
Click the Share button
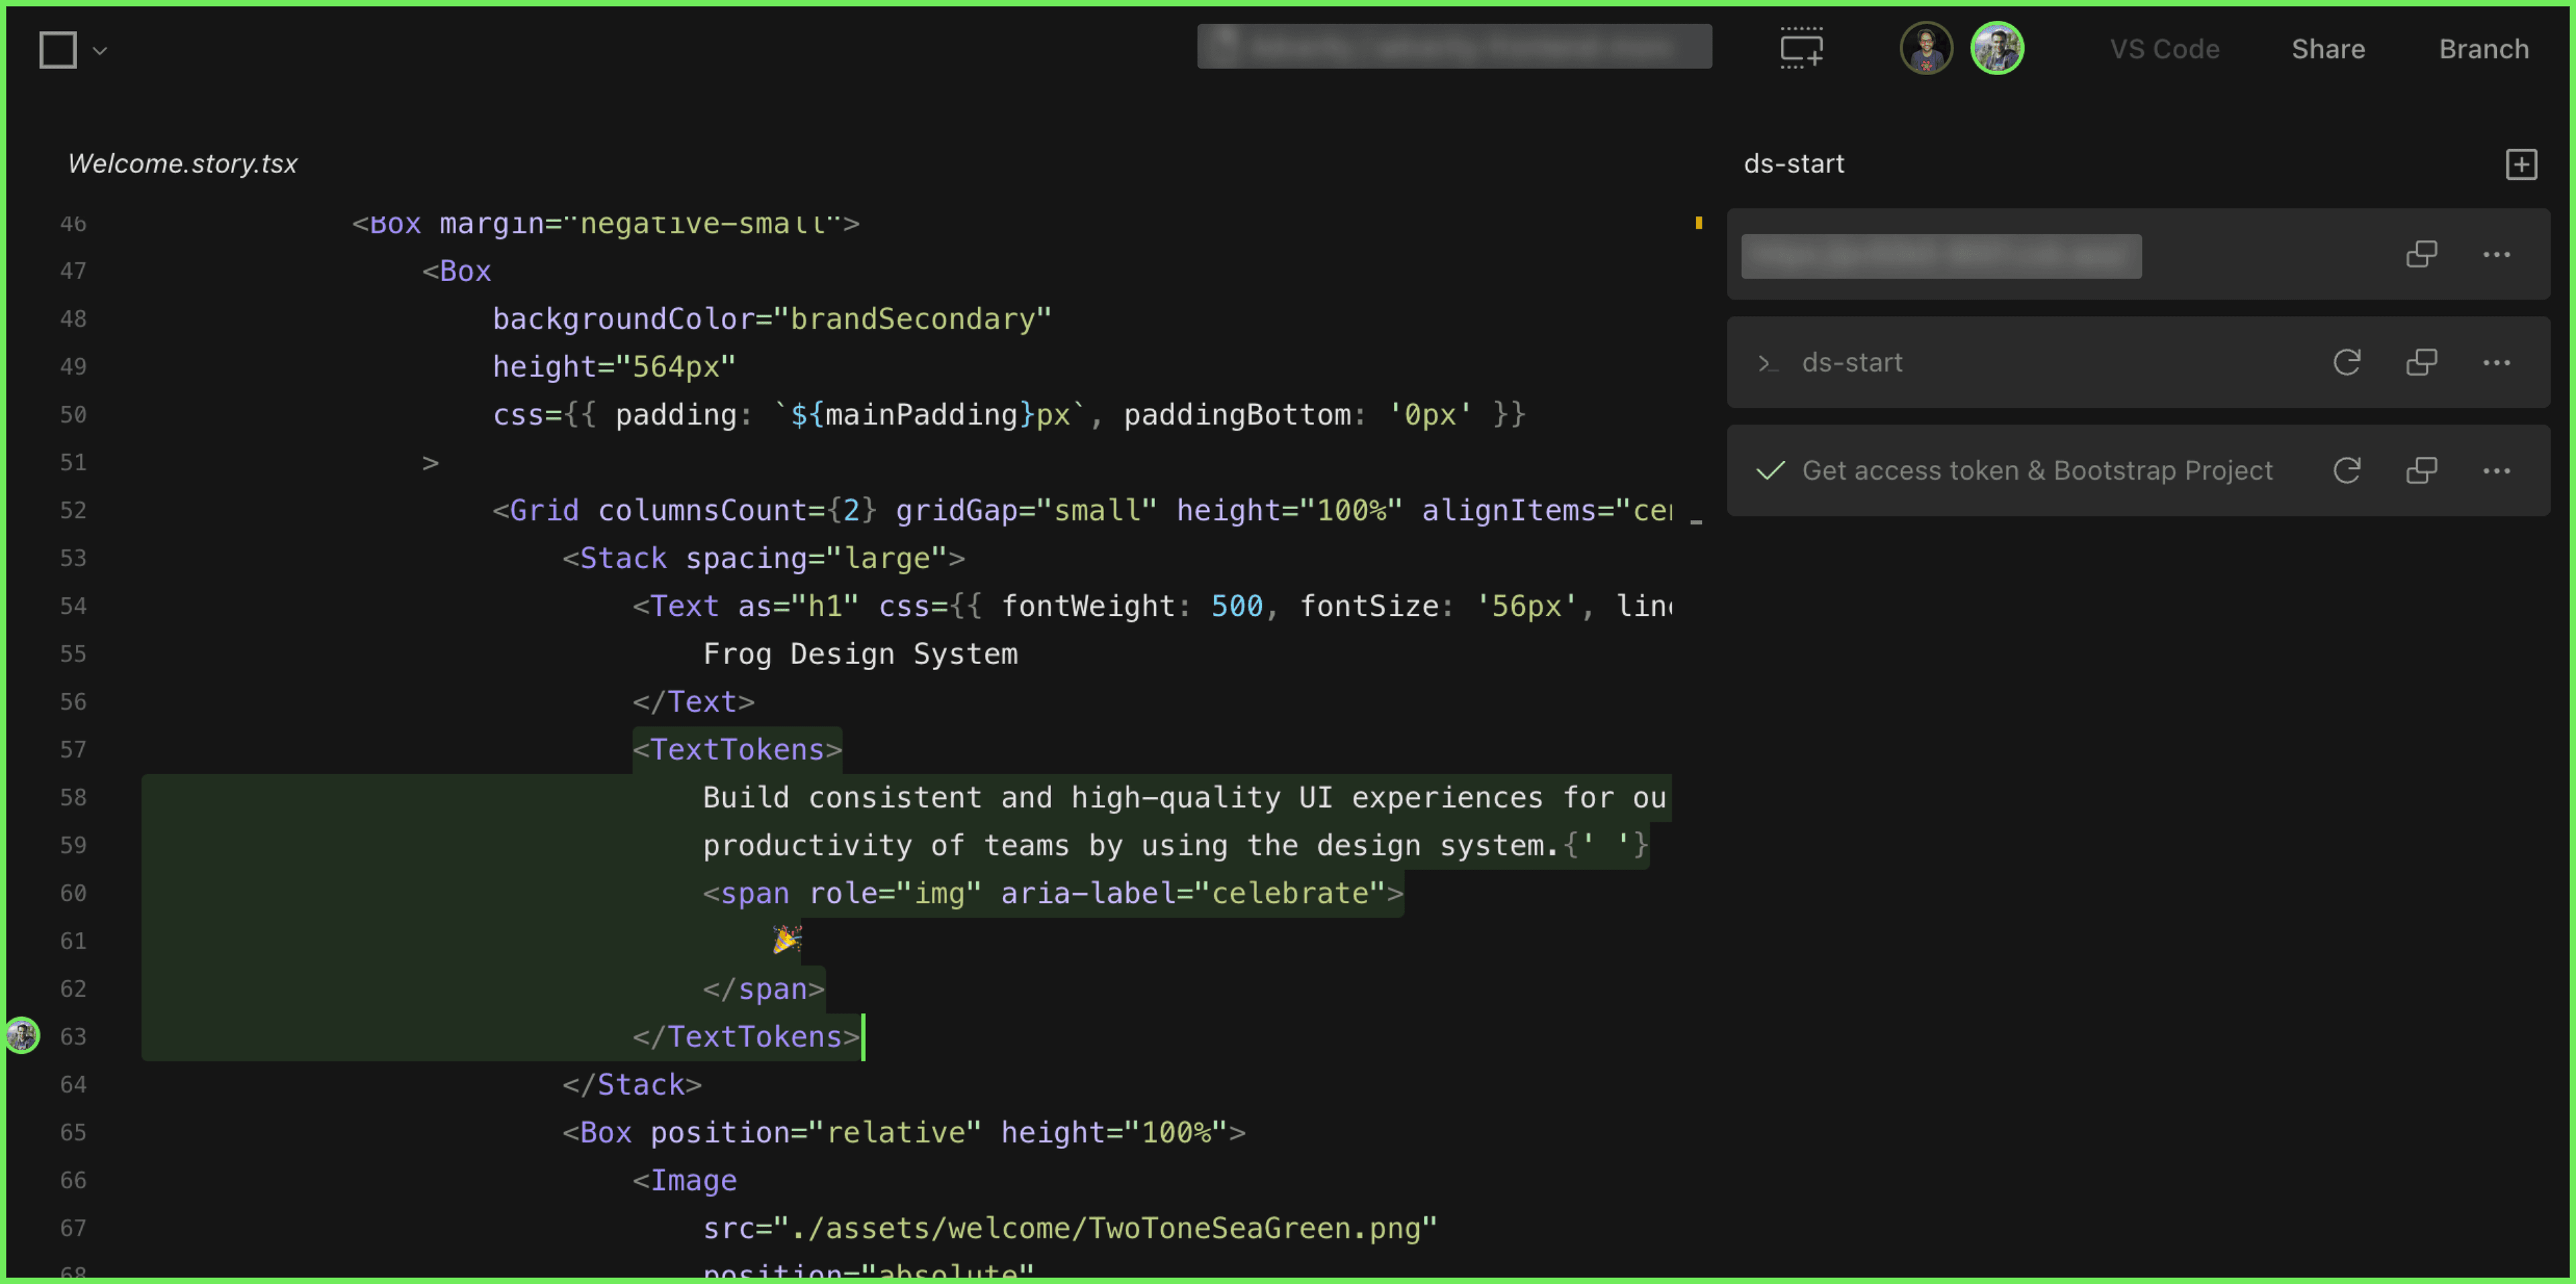(x=2328, y=49)
